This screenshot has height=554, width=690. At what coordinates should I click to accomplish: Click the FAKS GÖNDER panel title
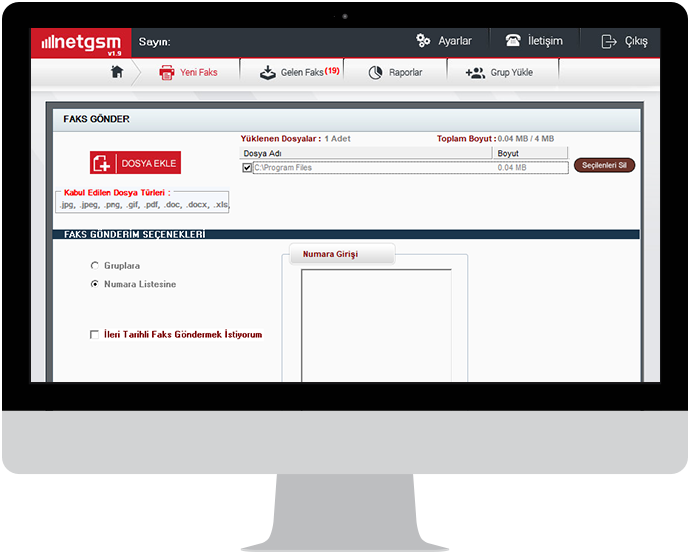[x=96, y=119]
